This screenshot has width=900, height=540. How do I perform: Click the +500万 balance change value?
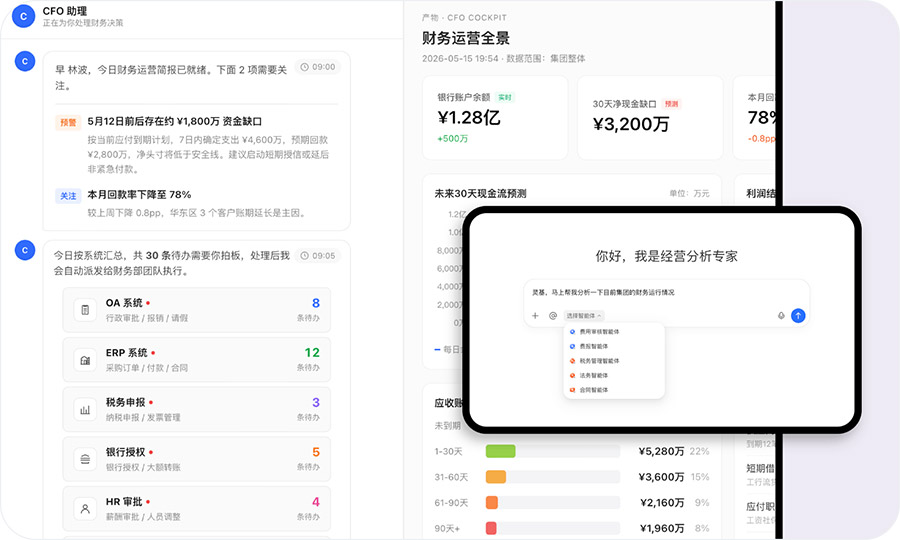pos(453,138)
